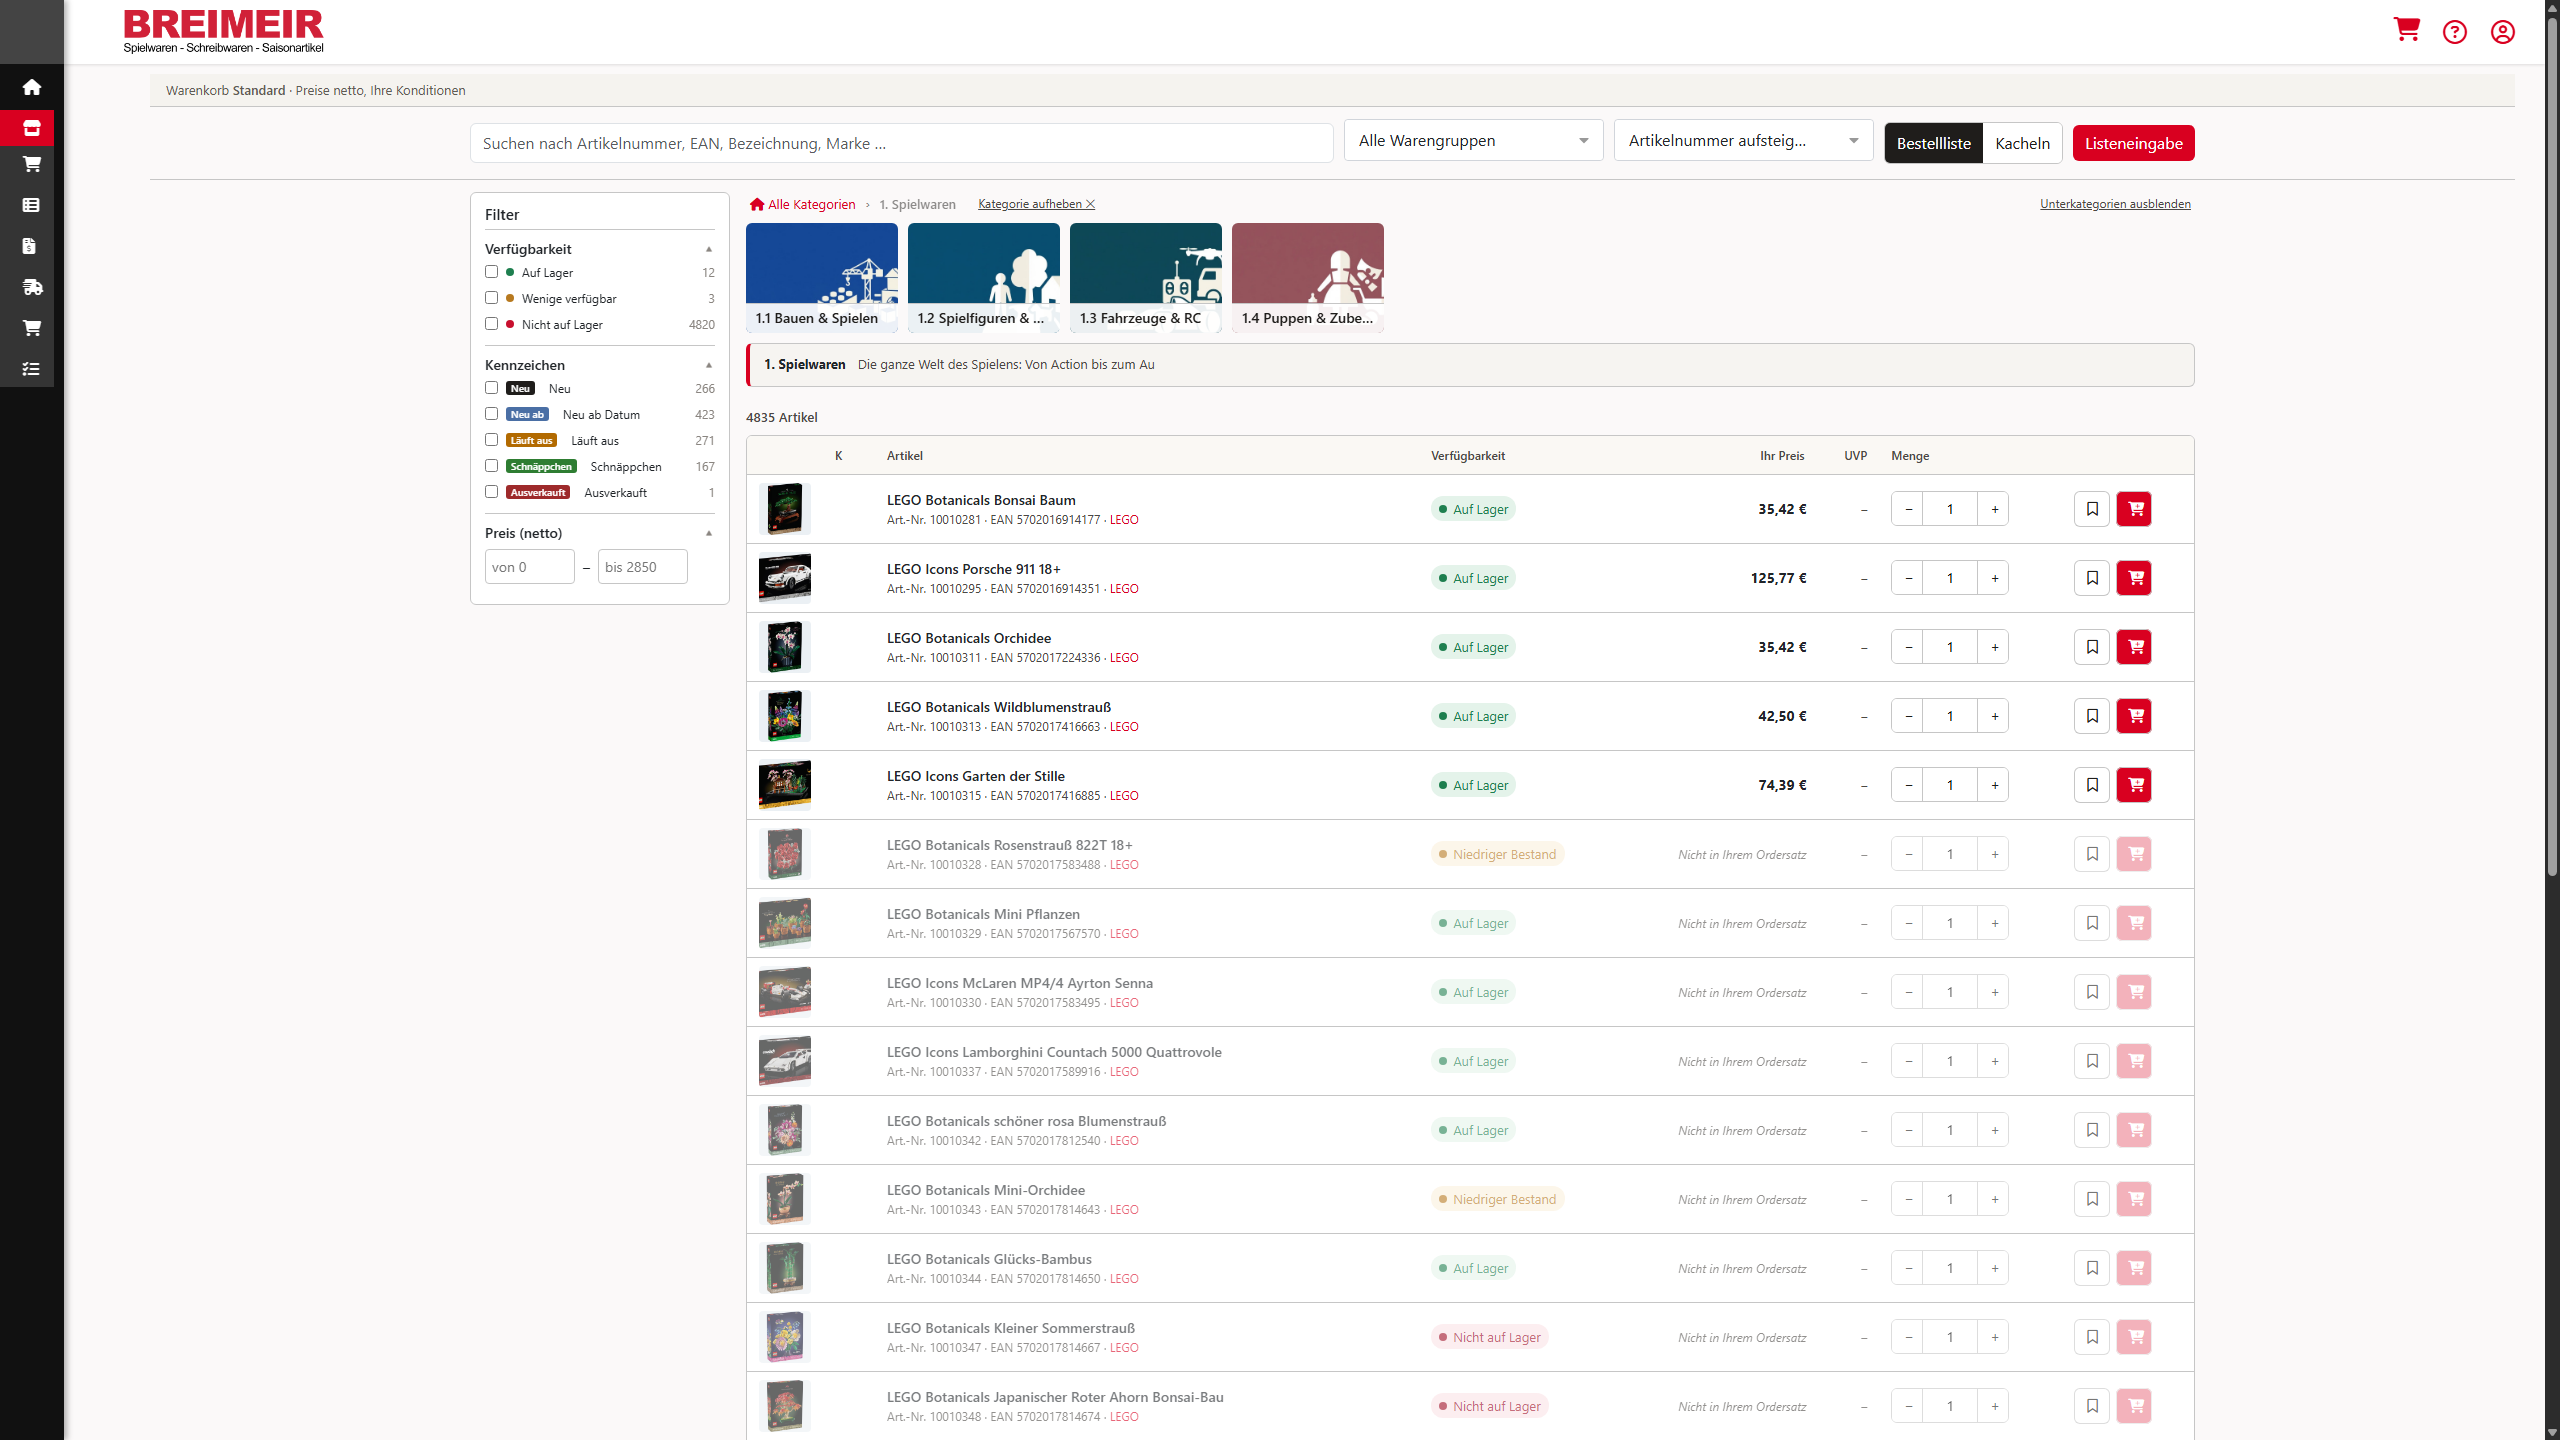Open the red shop icon in sidebar

click(x=32, y=128)
